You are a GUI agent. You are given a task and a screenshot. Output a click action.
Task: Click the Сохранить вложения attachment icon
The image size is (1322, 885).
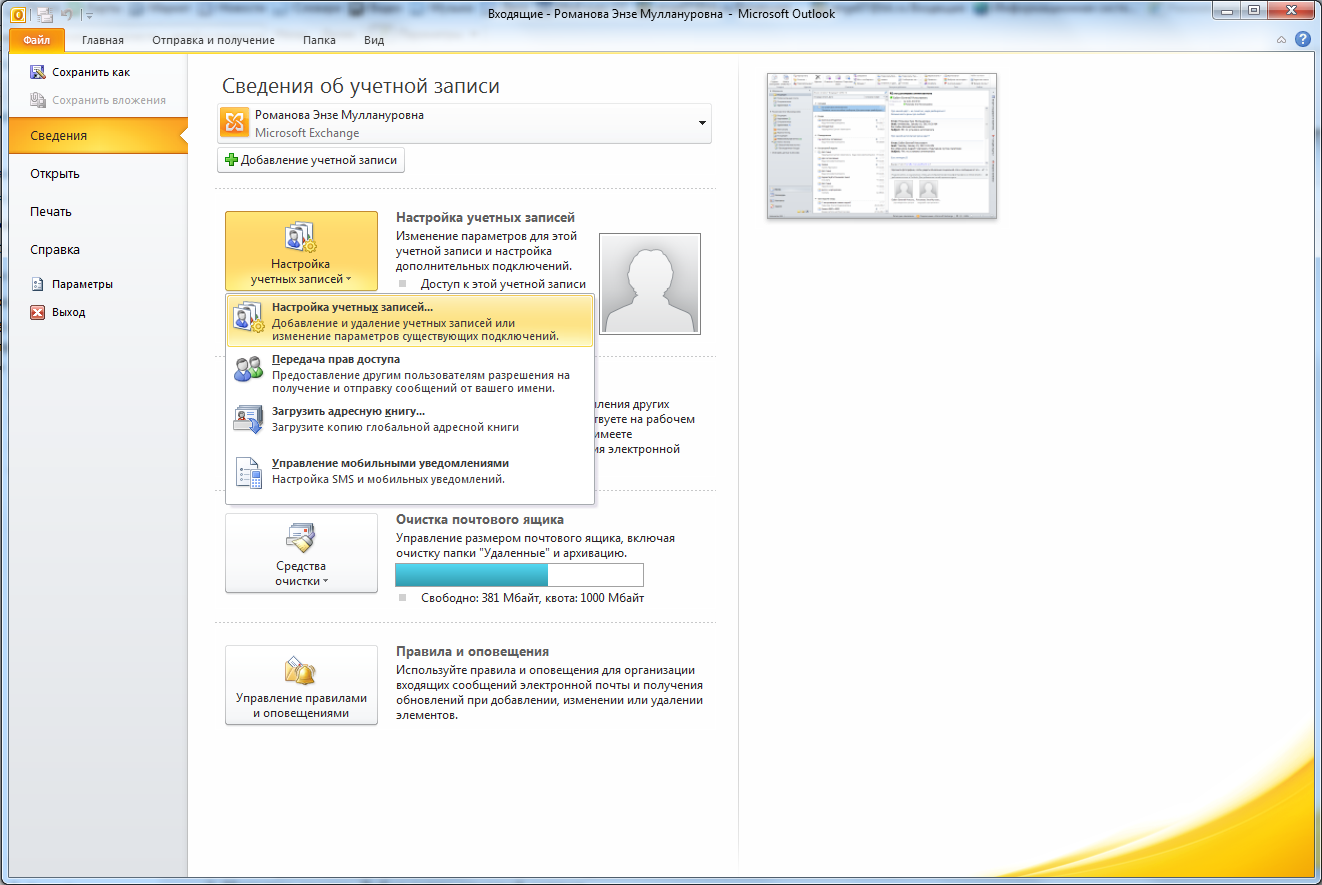pos(38,100)
